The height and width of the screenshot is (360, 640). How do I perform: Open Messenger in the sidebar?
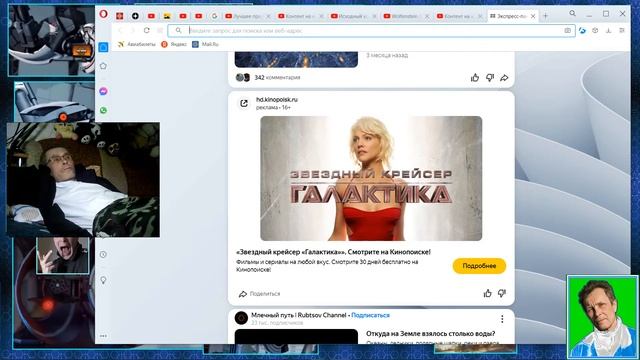[x=103, y=91]
